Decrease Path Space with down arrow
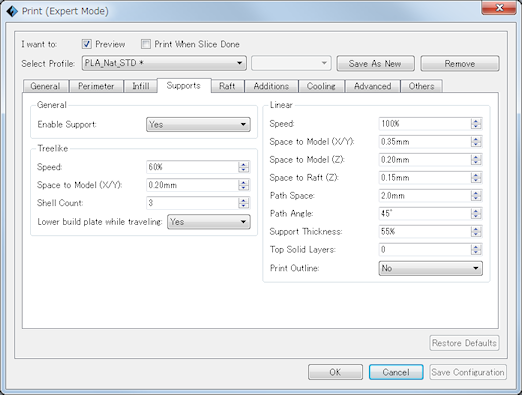The image size is (522, 395). click(476, 198)
